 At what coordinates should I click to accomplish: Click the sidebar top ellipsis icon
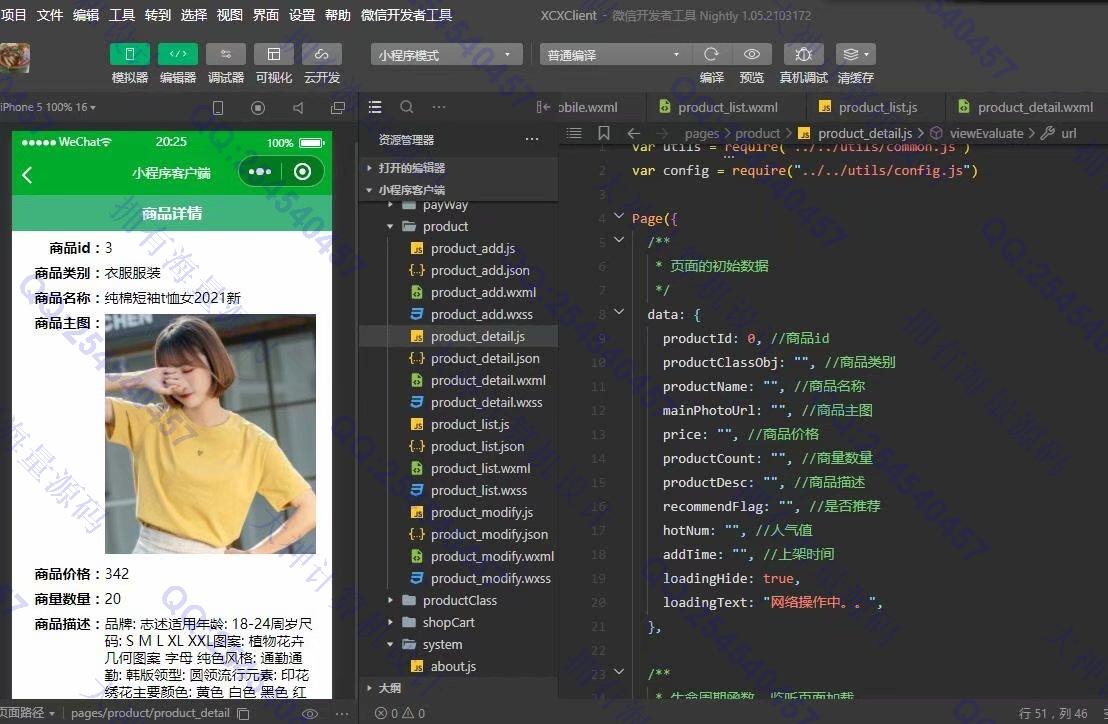coord(439,107)
